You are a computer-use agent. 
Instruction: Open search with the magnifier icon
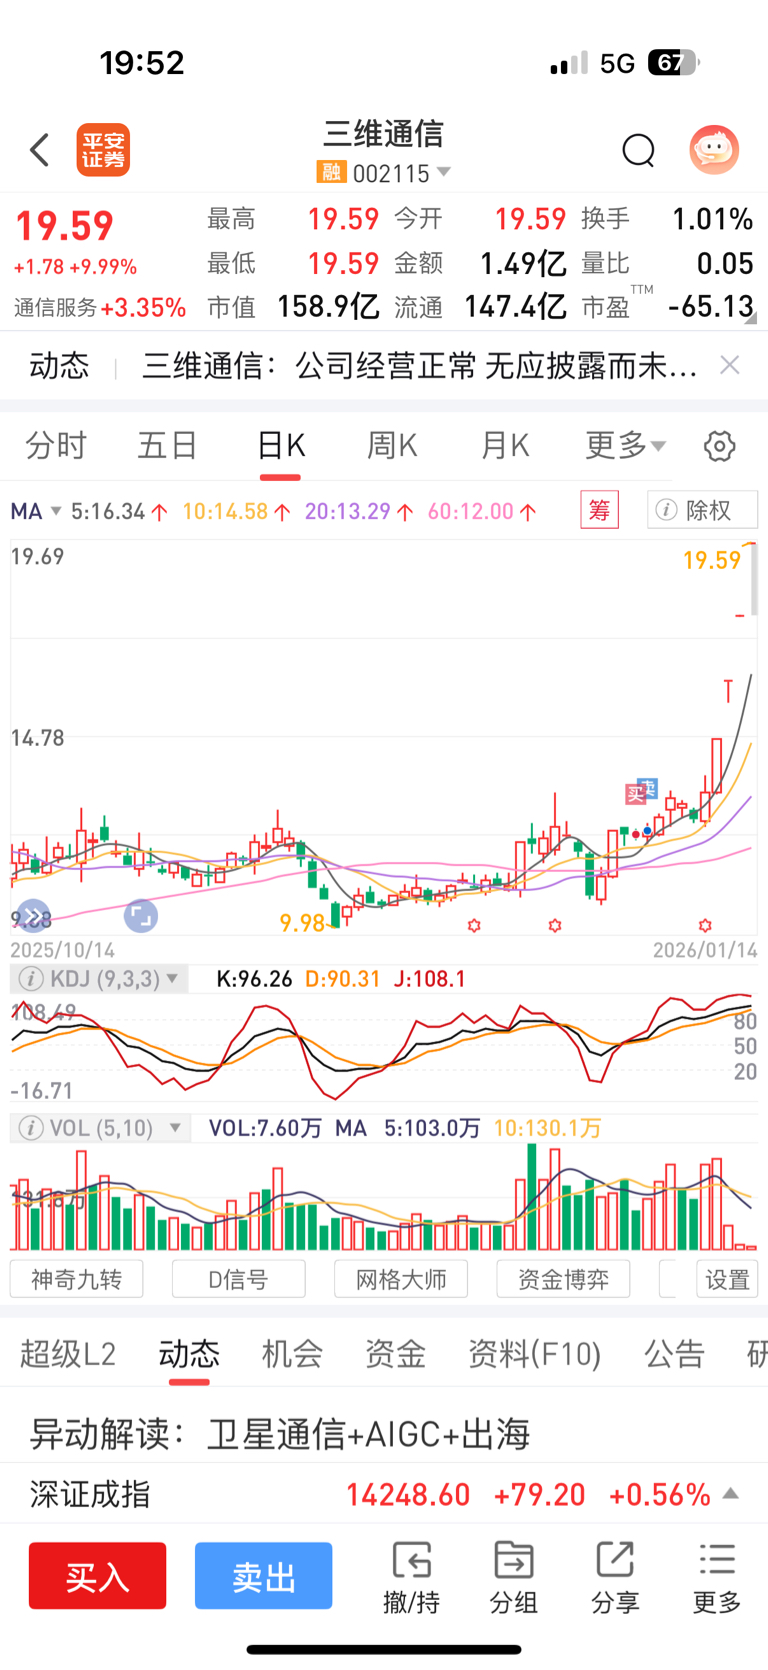click(638, 150)
